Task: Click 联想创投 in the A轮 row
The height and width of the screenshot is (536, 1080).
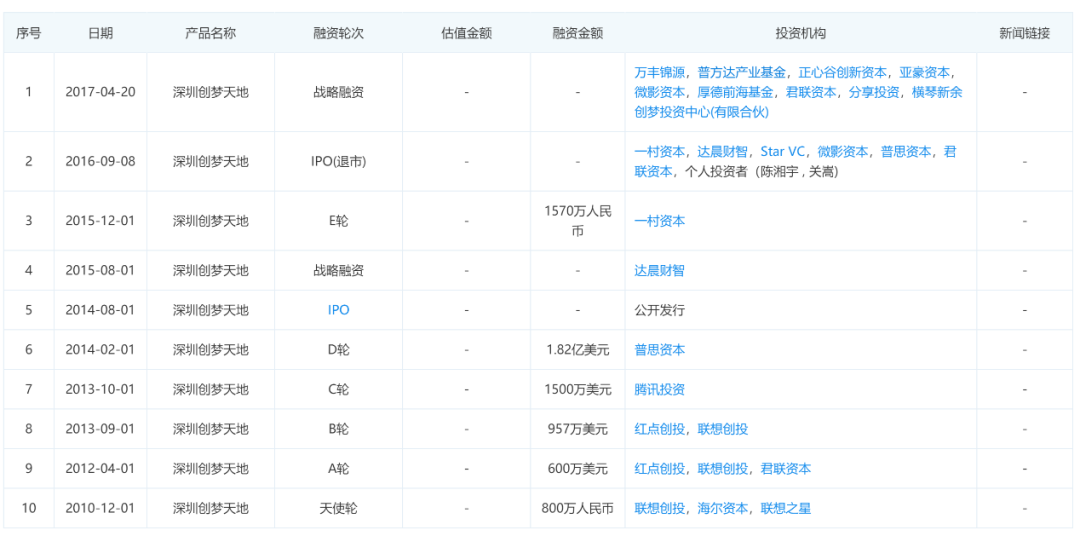Action: click(723, 469)
